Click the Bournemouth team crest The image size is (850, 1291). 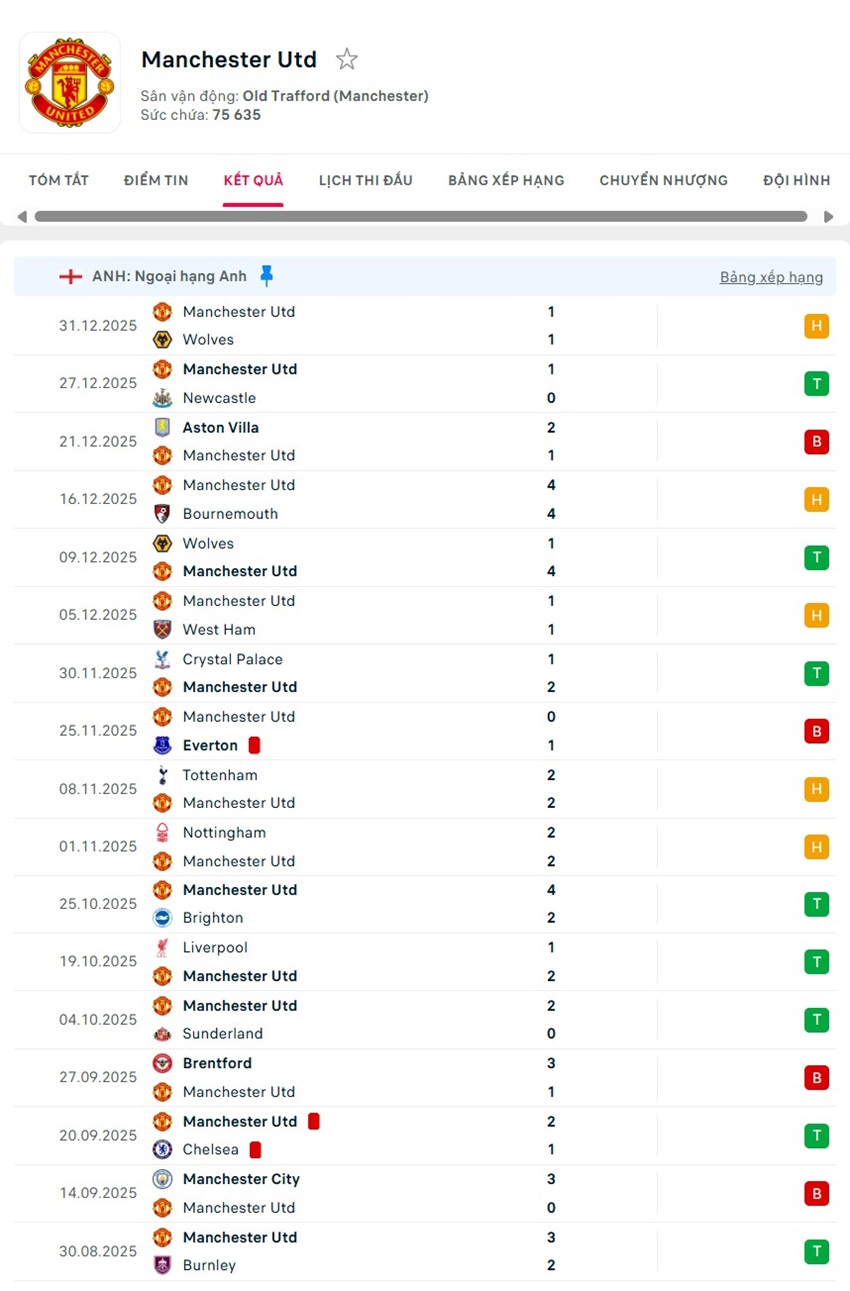pyautogui.click(x=162, y=514)
